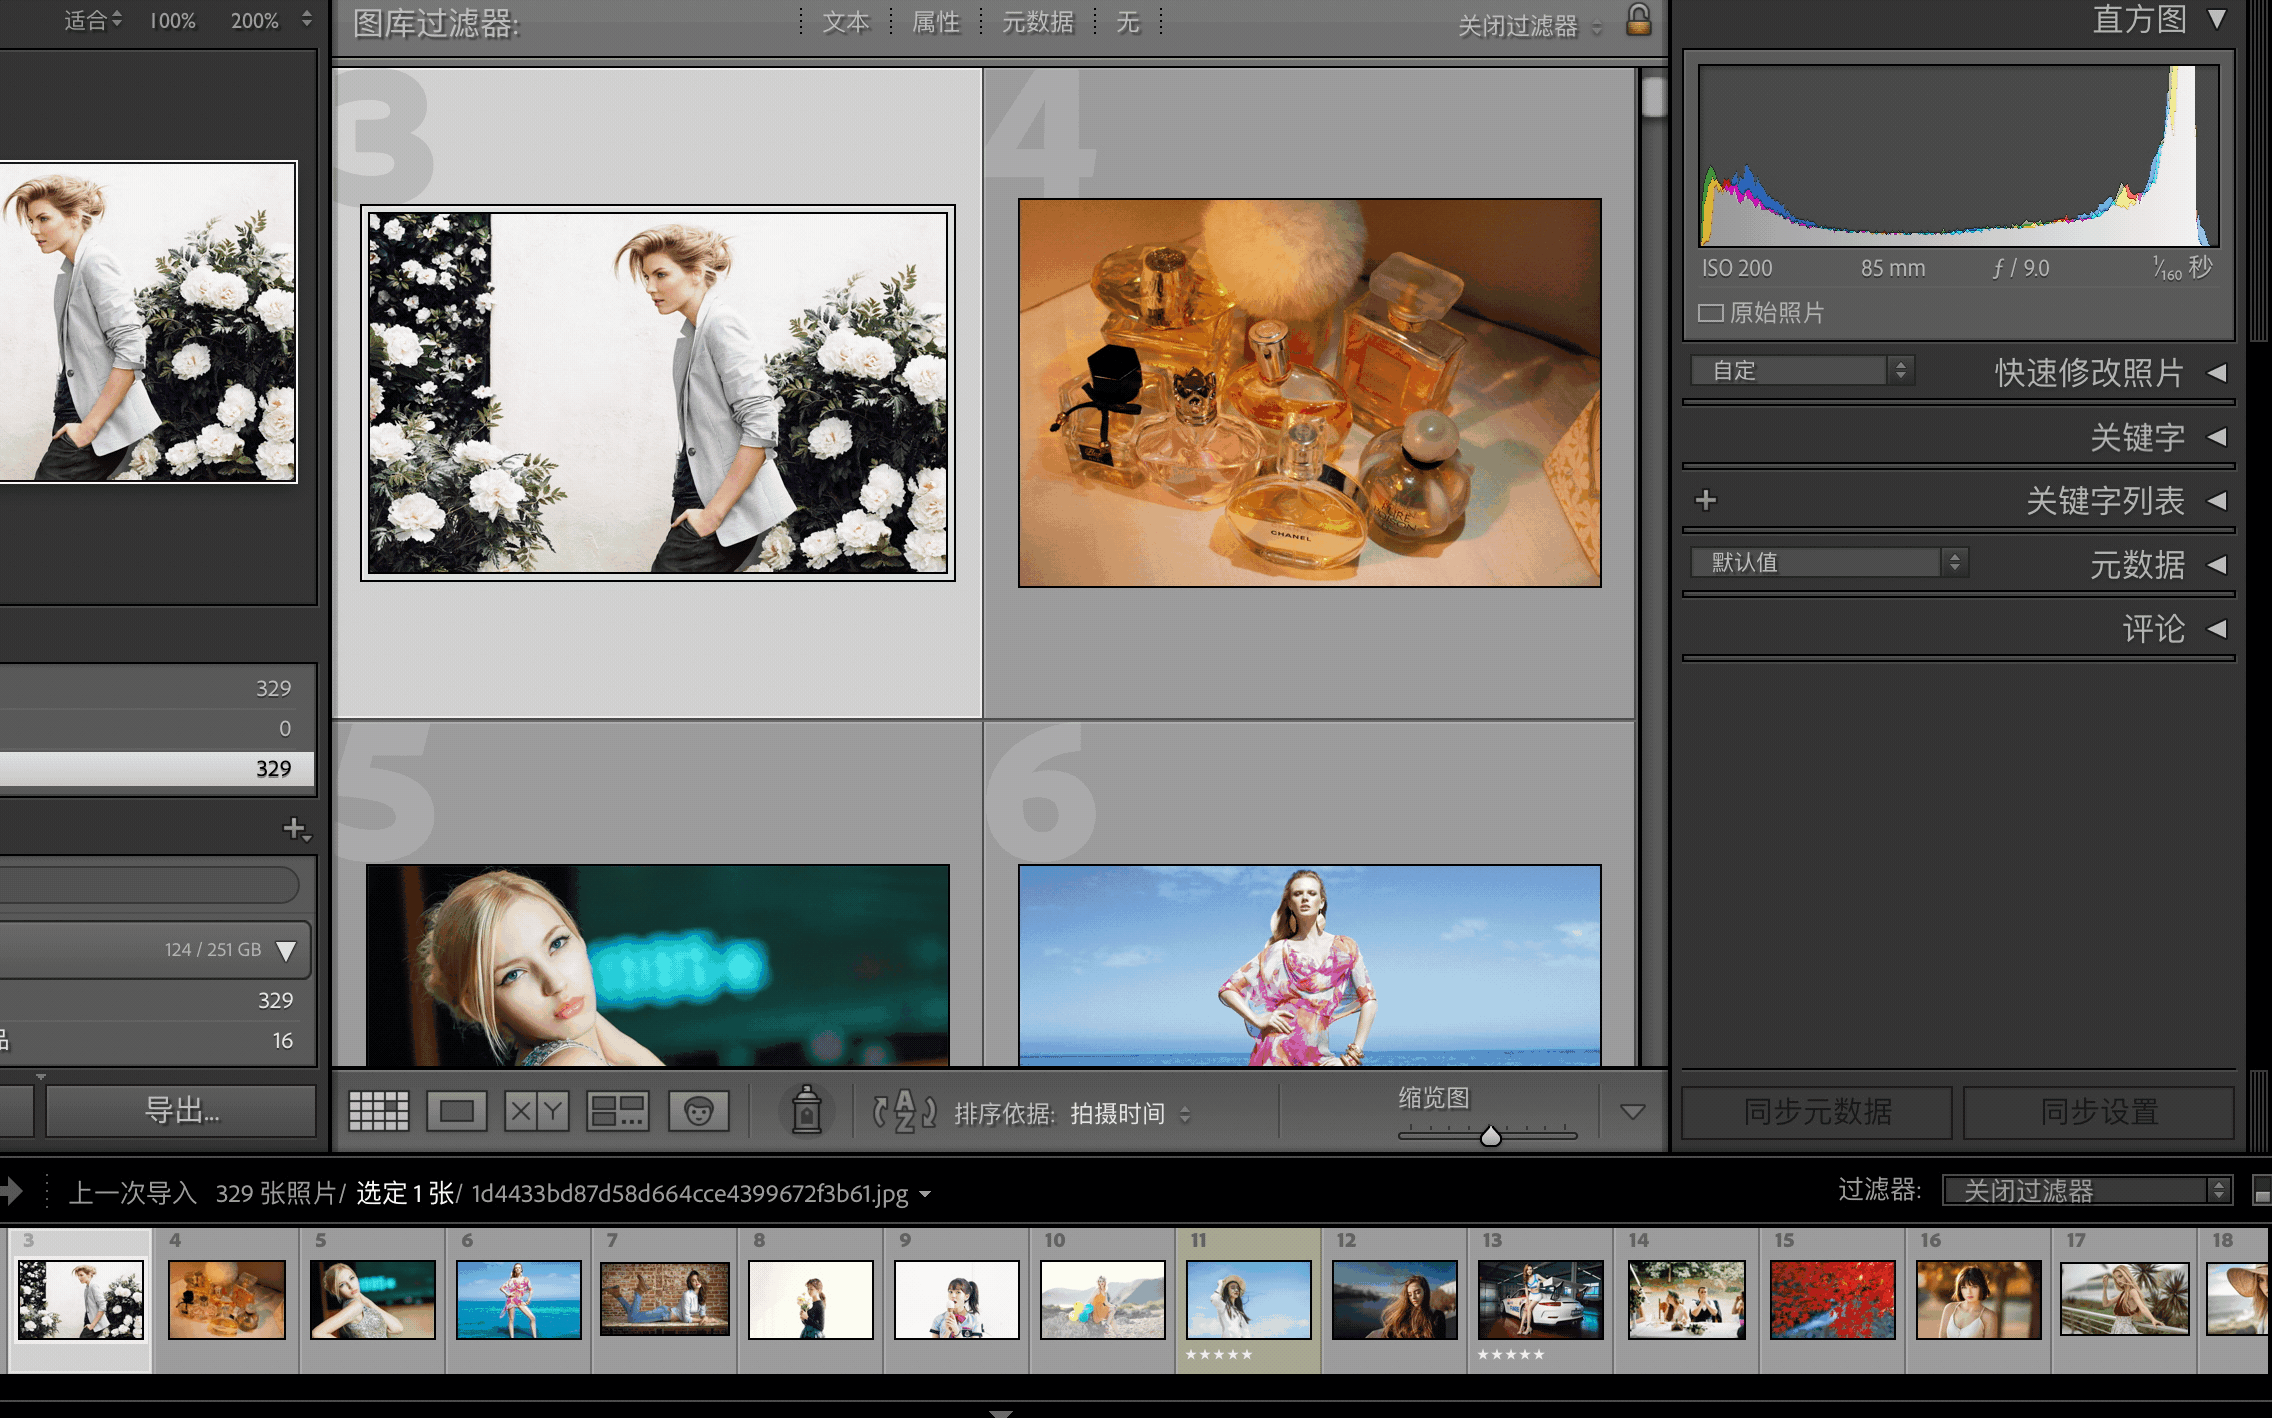Image resolution: width=2272 pixels, height=1418 pixels.
Task: Select five-star filmstrip thumbnail 11
Action: [x=1248, y=1299]
